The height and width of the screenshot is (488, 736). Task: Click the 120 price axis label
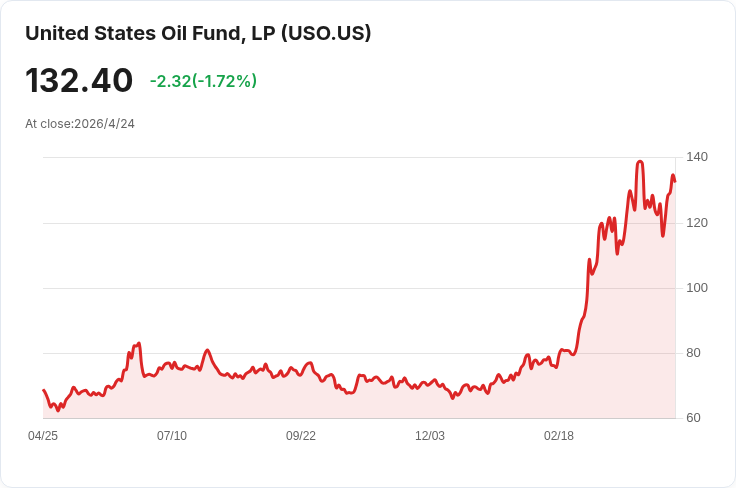[697, 223]
